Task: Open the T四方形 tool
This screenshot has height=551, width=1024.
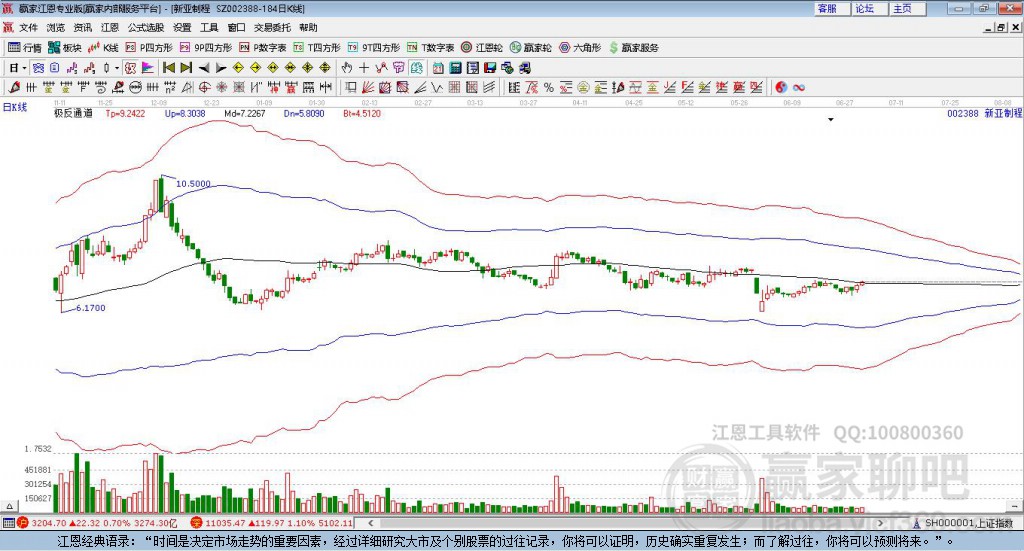Action: (317, 48)
